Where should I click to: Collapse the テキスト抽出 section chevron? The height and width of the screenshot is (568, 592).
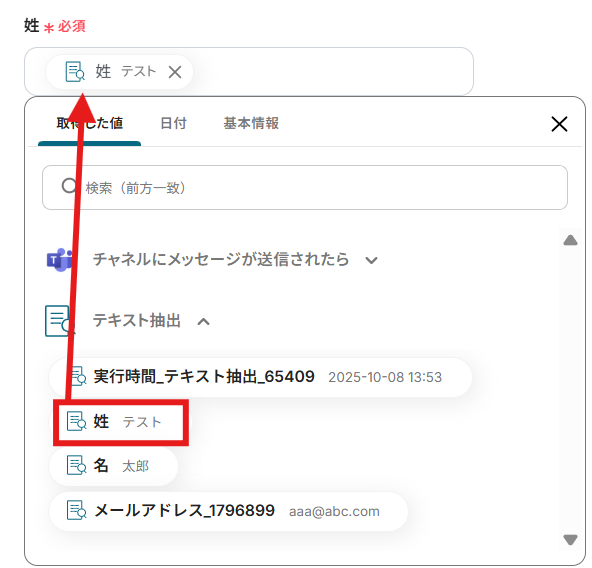click(x=204, y=321)
